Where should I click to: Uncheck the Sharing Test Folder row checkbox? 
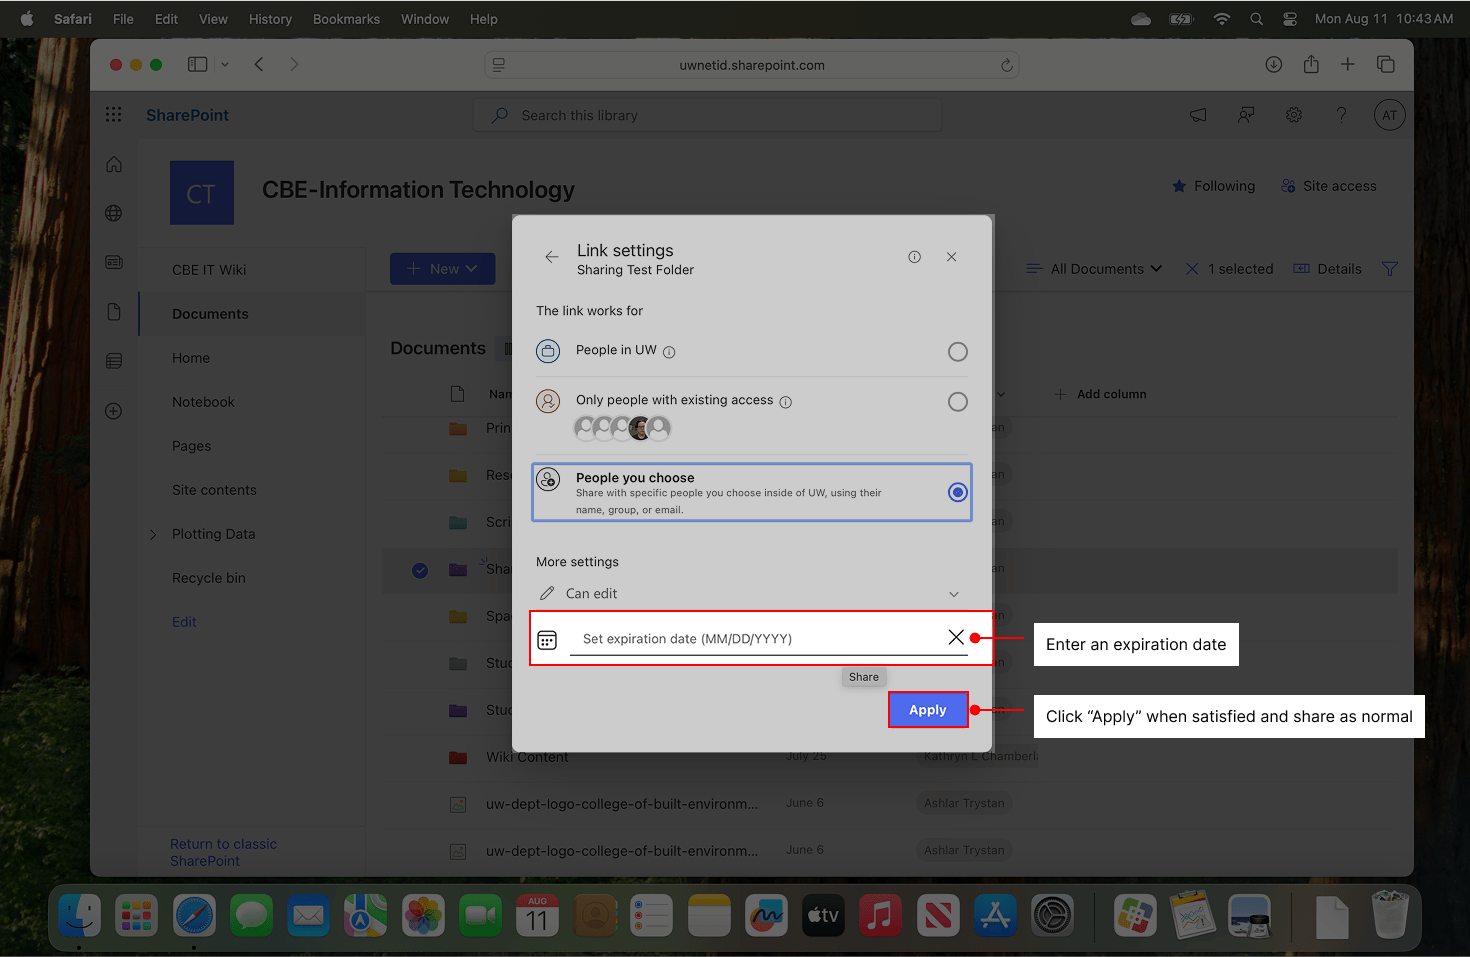(x=419, y=570)
